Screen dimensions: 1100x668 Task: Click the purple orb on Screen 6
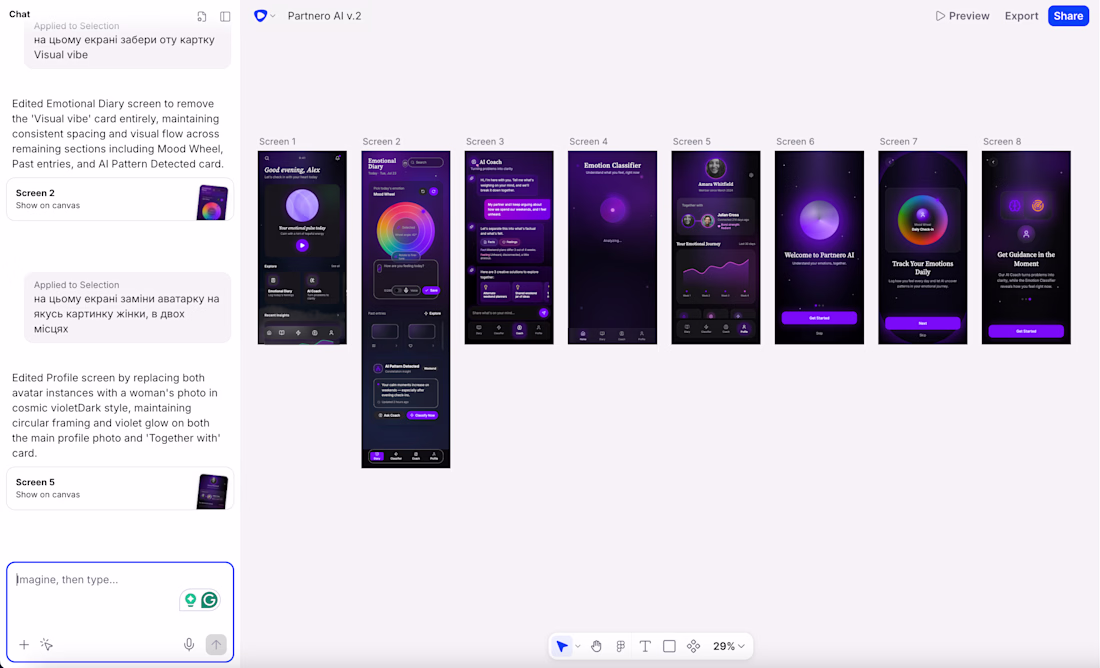point(819,220)
